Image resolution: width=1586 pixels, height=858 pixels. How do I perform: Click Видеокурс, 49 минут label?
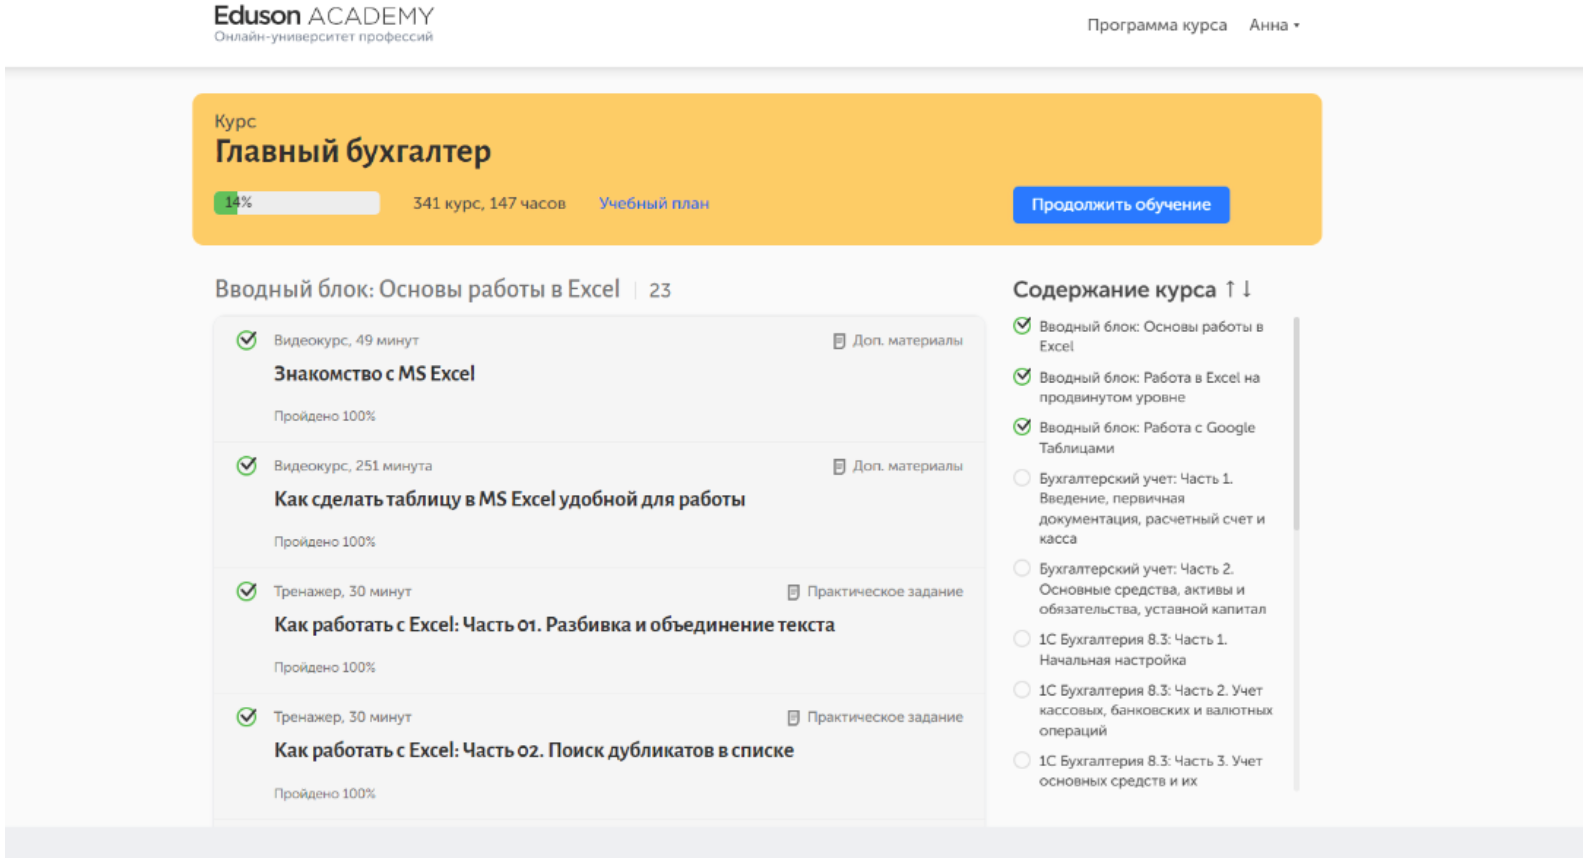pos(346,340)
